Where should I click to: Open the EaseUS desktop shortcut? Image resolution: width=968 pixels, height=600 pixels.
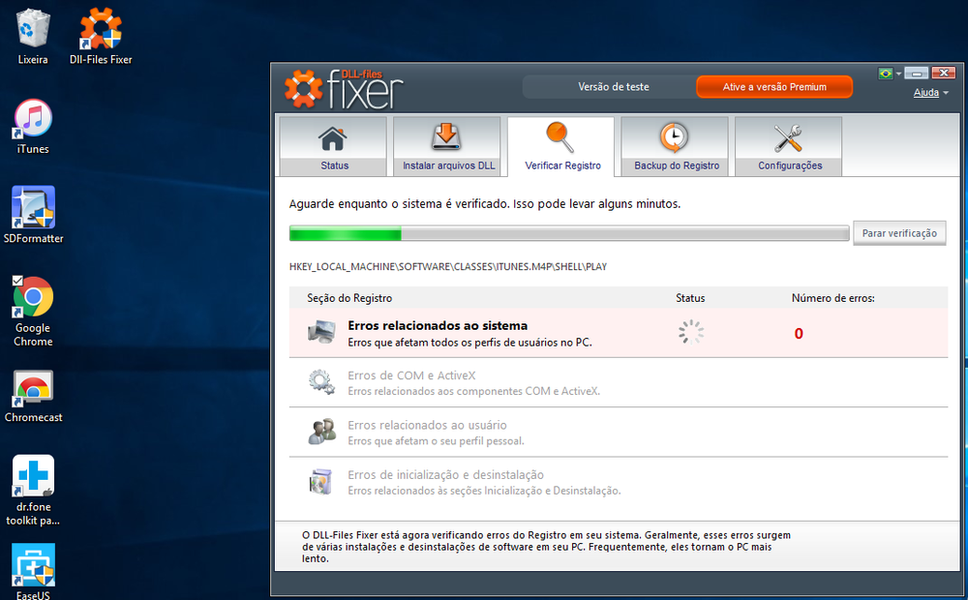click(33, 568)
